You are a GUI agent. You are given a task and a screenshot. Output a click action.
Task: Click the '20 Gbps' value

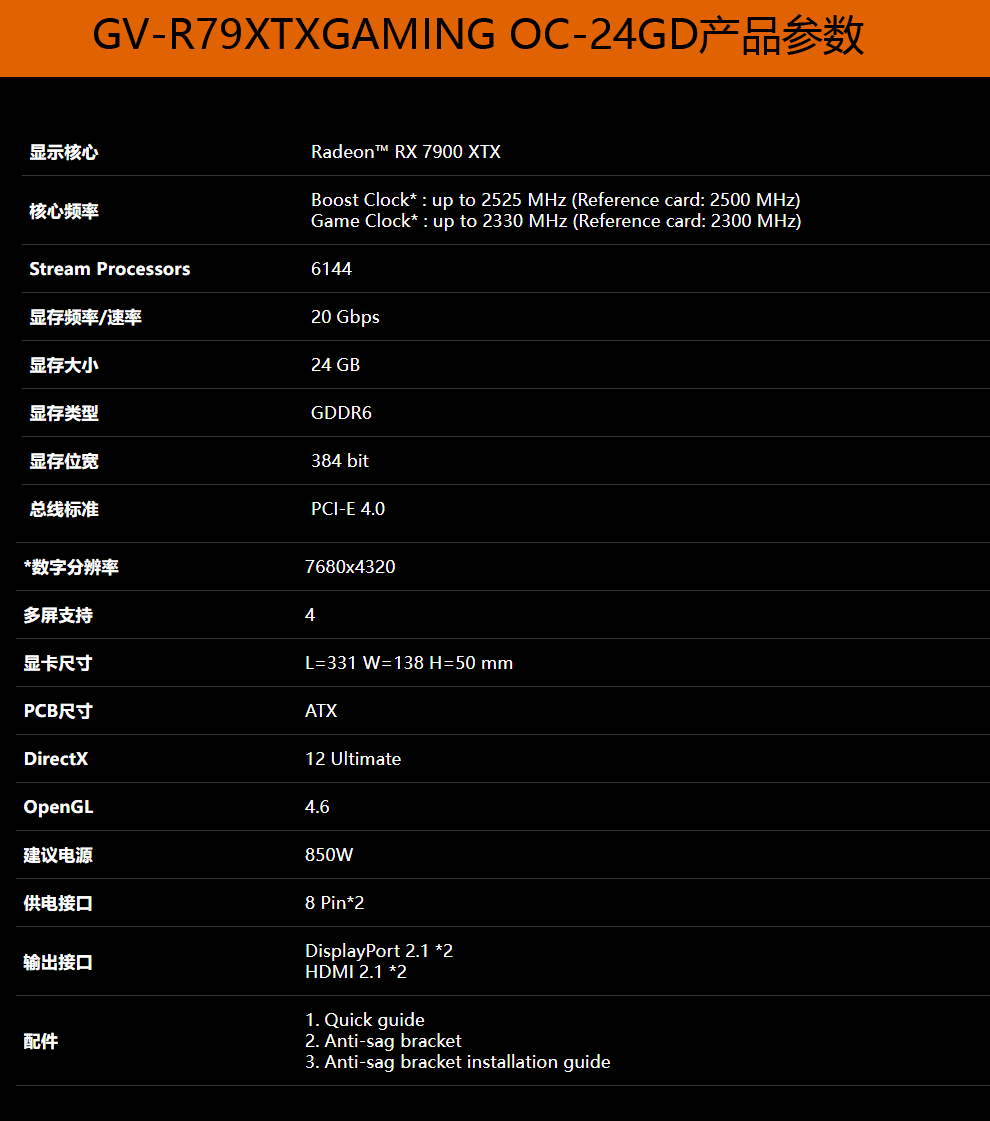point(345,317)
